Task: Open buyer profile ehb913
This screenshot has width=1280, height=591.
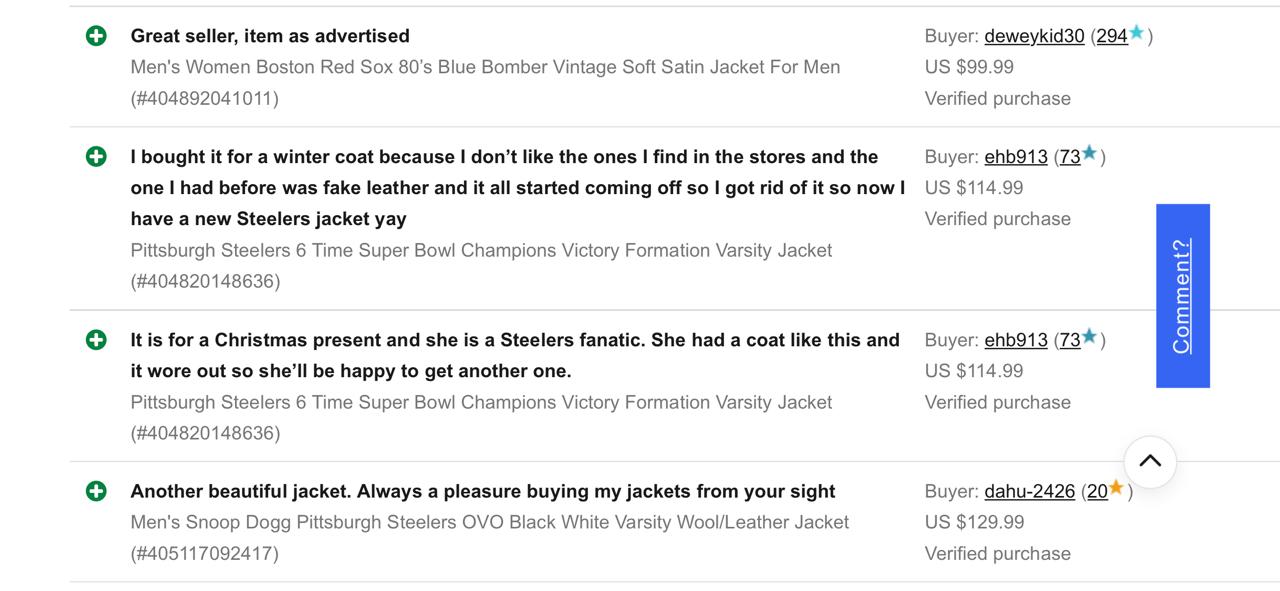Action: 1015,156
